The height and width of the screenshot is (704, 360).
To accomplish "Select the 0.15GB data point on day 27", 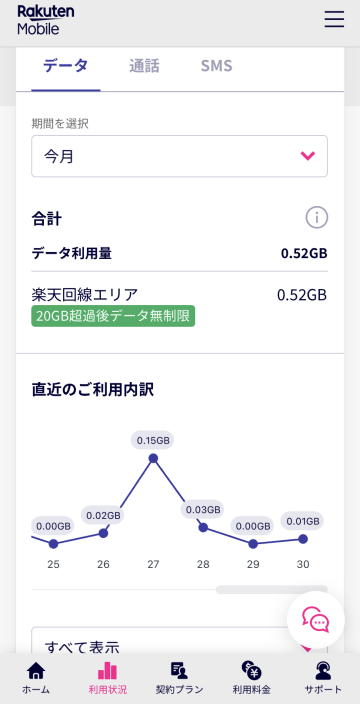I will (153, 458).
